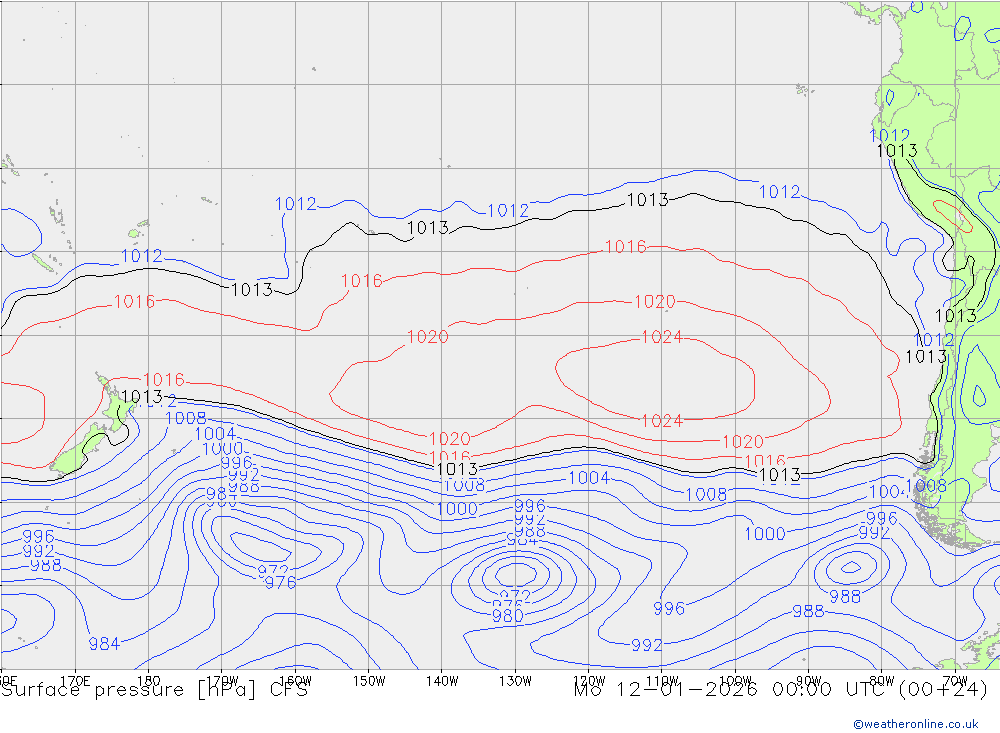Select the upper 1024 isobar label

coord(662,337)
